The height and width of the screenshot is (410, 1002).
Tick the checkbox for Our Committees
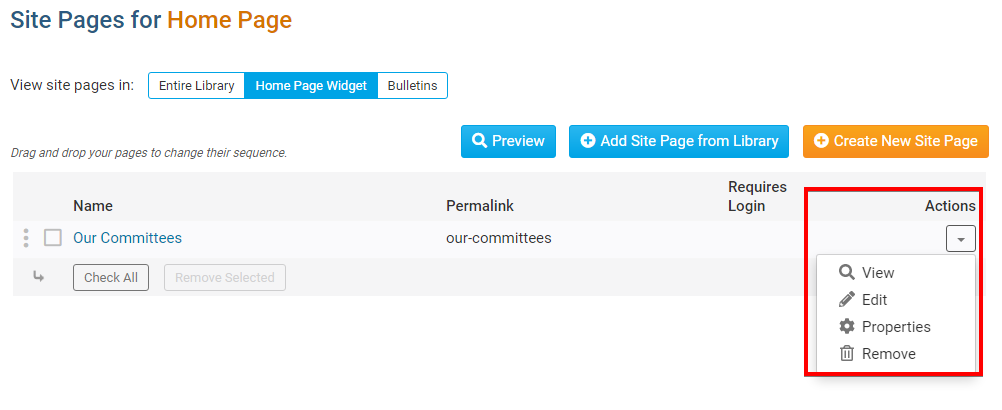[x=53, y=238]
